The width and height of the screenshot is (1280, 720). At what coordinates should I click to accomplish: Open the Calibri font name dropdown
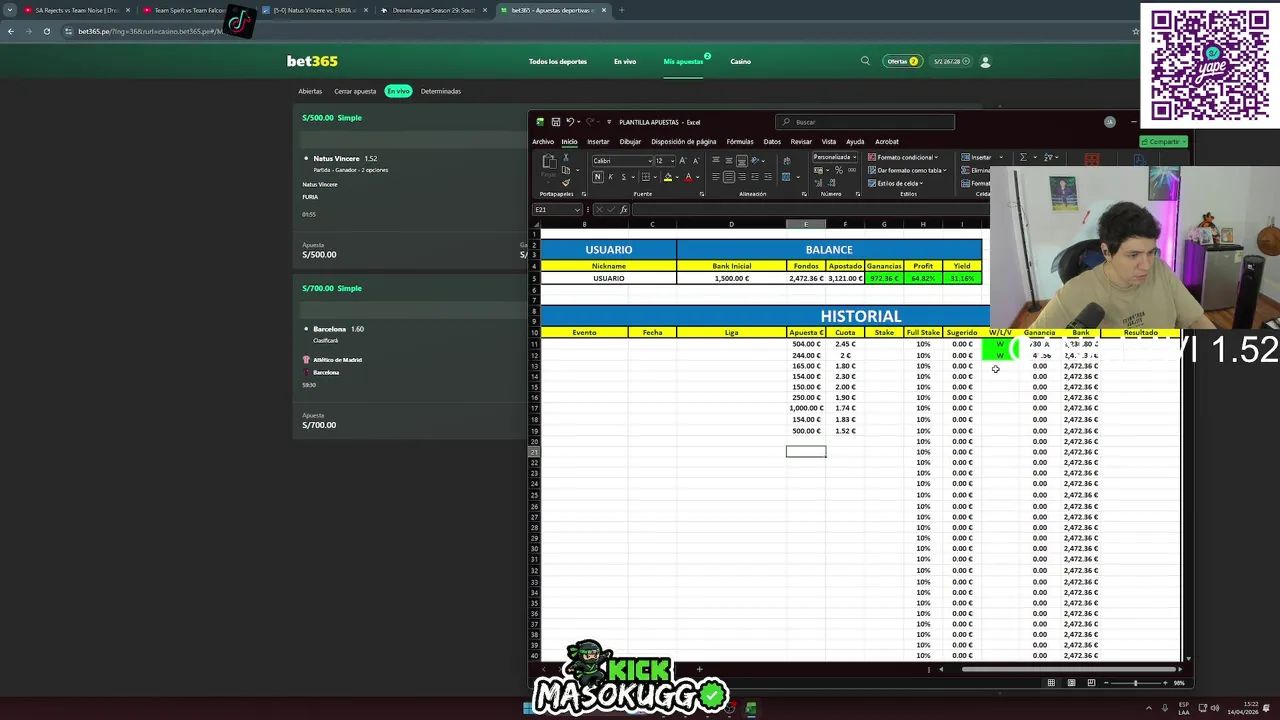(650, 161)
